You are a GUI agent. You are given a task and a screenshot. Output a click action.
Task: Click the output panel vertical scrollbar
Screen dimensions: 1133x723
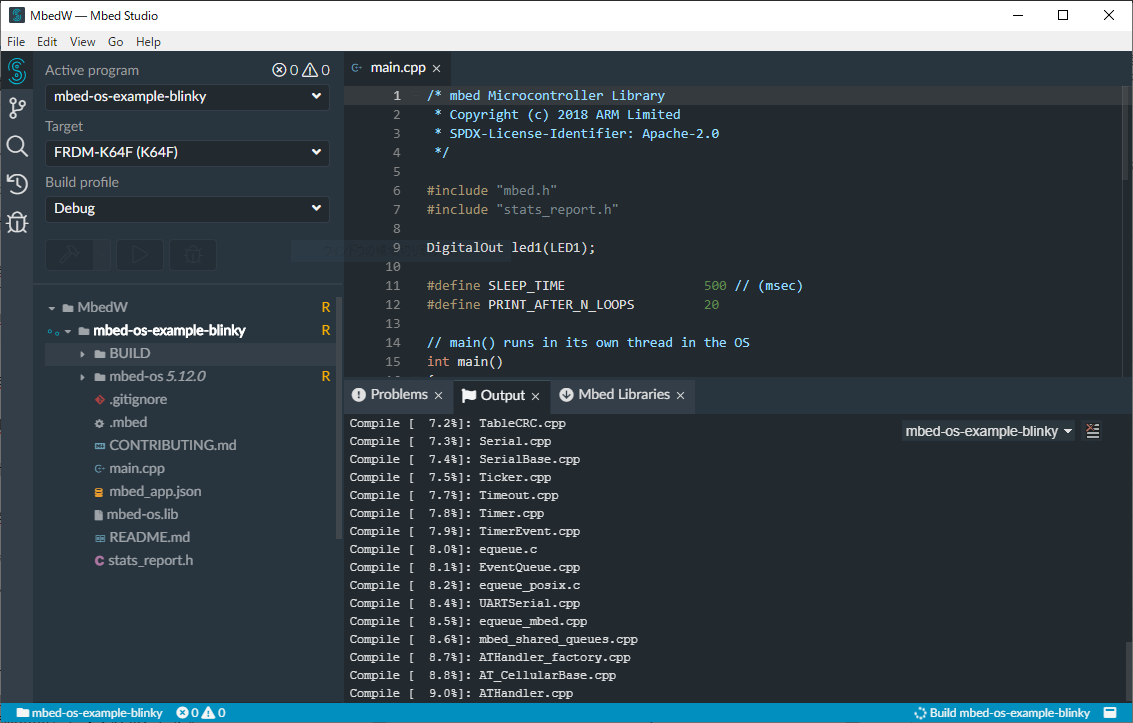1128,672
